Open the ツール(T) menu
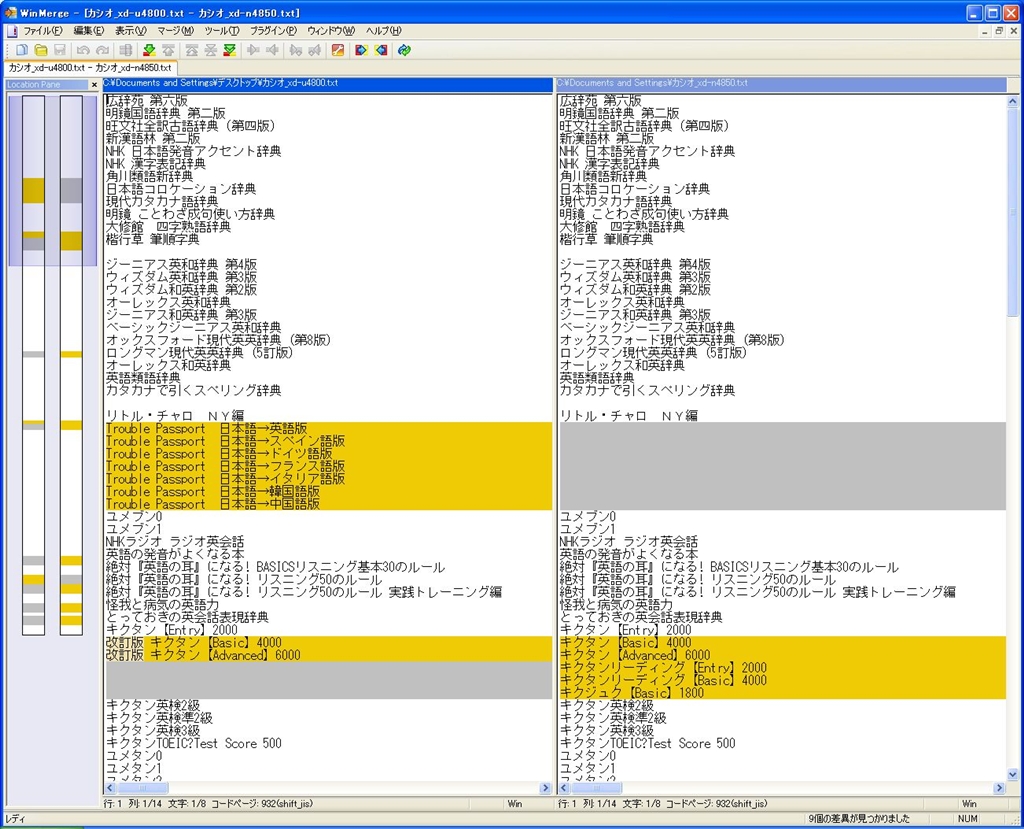1024x829 pixels. tap(222, 31)
